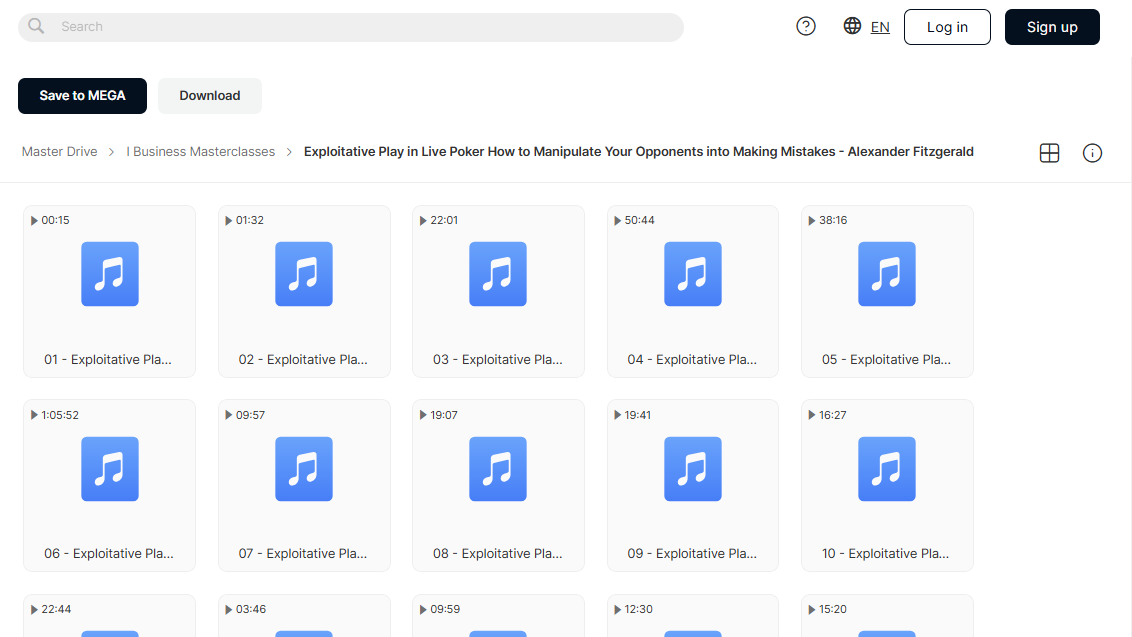Open audio file 01 - Exploitative Play music icon
Image resolution: width=1132 pixels, height=637 pixels.
pyautogui.click(x=110, y=274)
